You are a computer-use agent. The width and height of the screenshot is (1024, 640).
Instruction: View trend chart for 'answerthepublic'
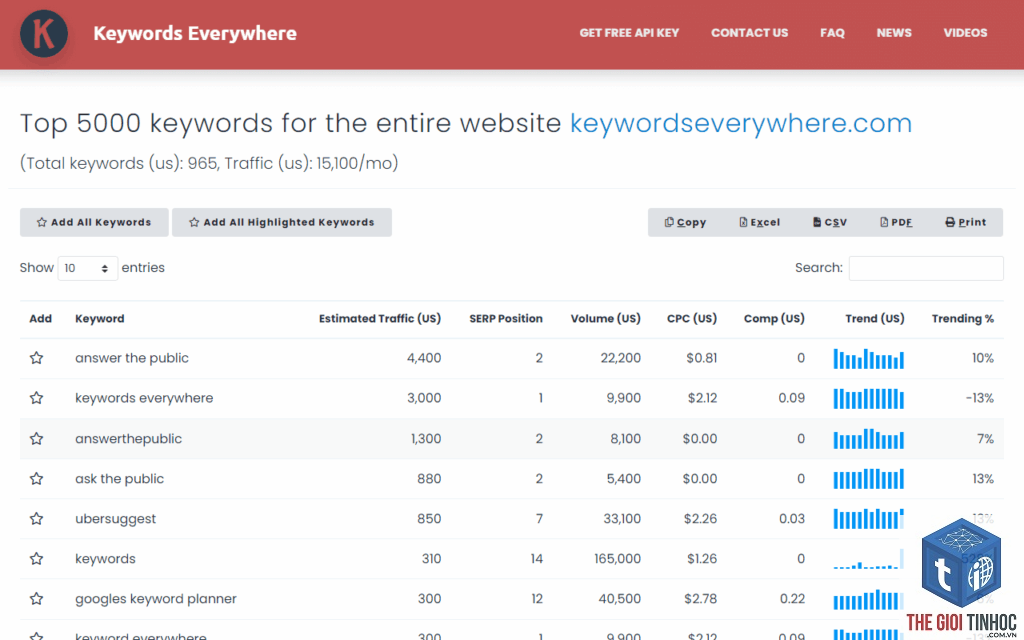point(869,439)
